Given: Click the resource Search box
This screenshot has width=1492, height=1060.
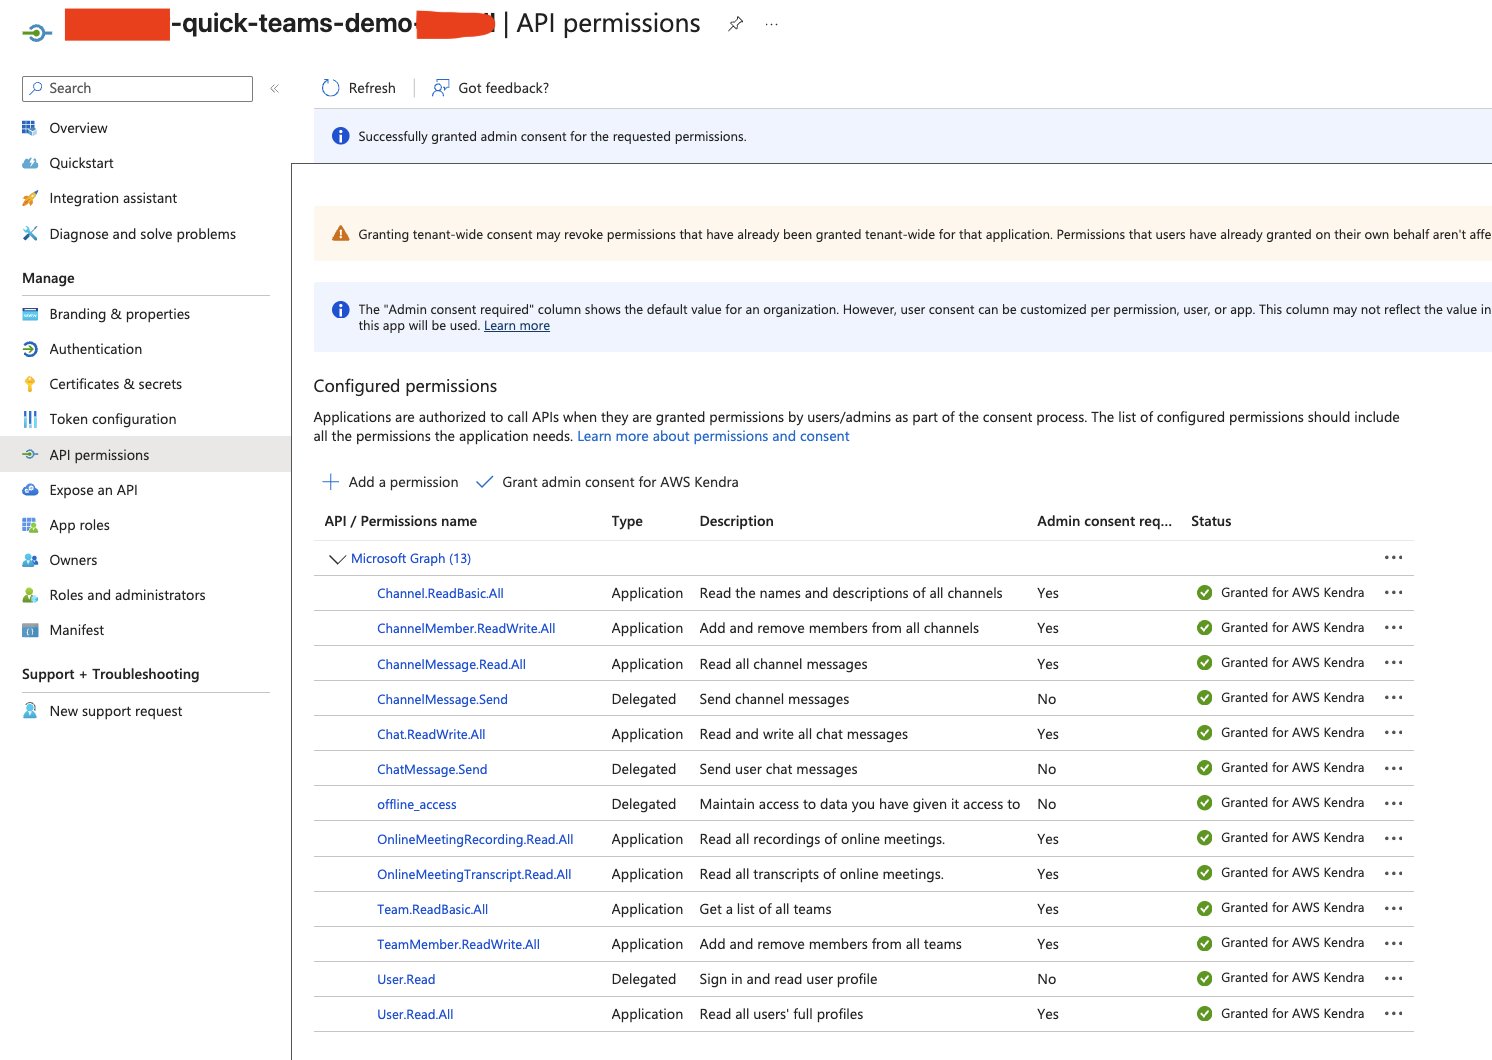Looking at the screenshot, I should click(136, 88).
